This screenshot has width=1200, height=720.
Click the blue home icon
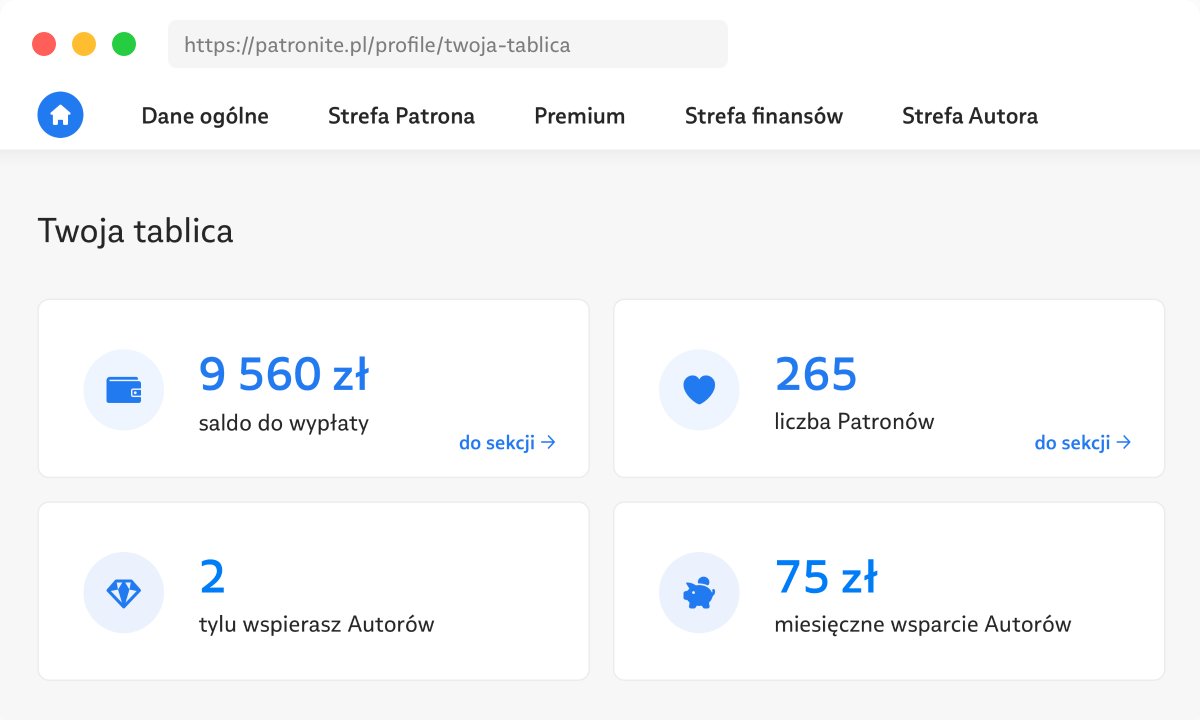[x=60, y=115]
